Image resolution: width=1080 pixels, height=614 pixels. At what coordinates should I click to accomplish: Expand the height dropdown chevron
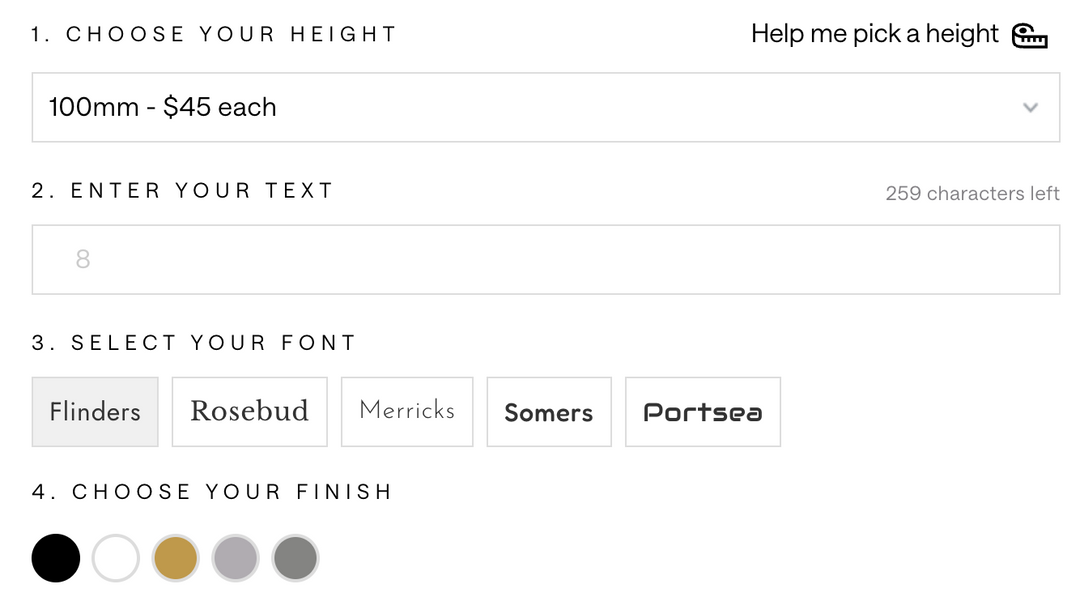click(1030, 108)
